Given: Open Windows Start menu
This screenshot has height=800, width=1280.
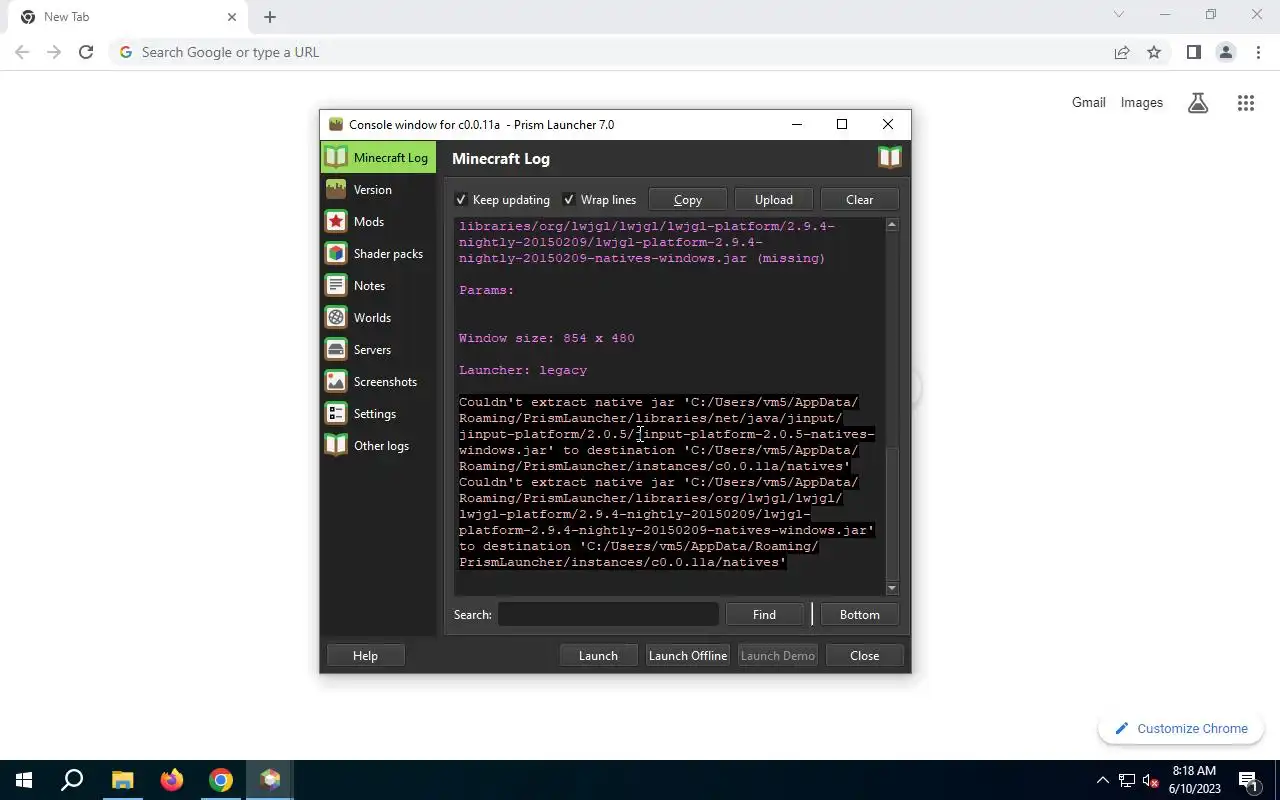Looking at the screenshot, I should pyautogui.click(x=24, y=780).
